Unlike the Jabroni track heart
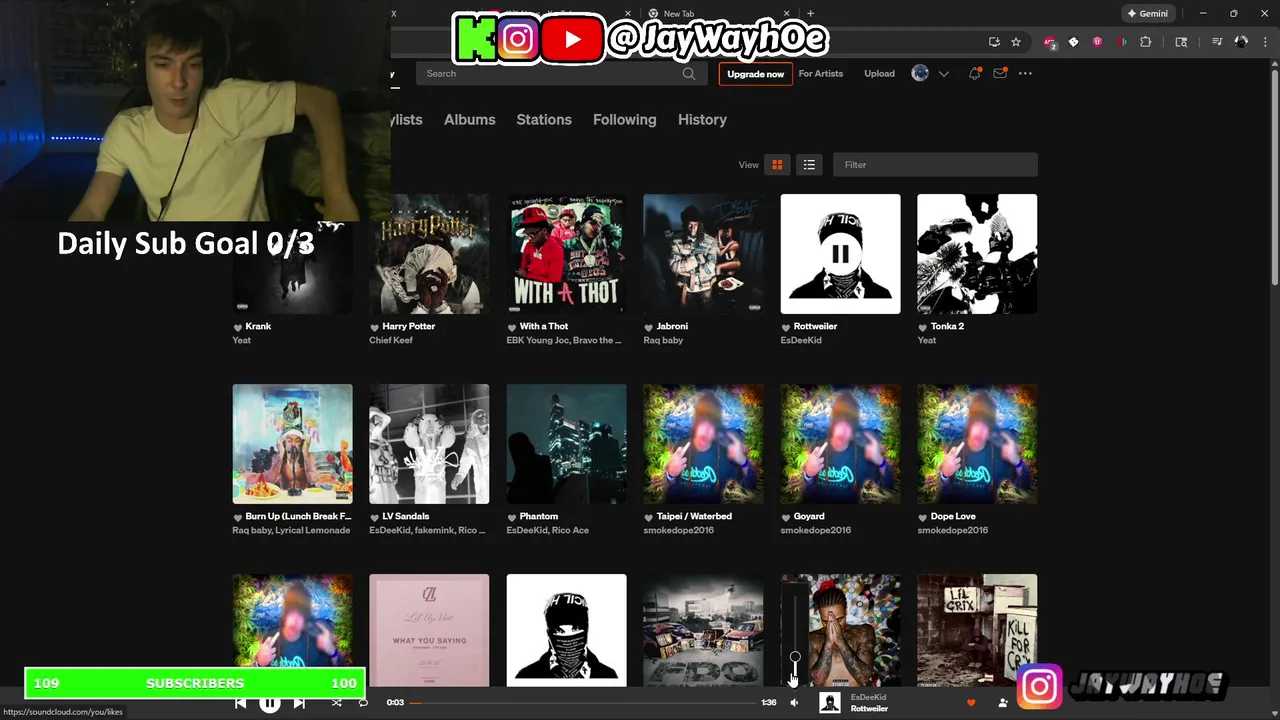Viewport: 1280px width, 720px height. click(x=648, y=327)
